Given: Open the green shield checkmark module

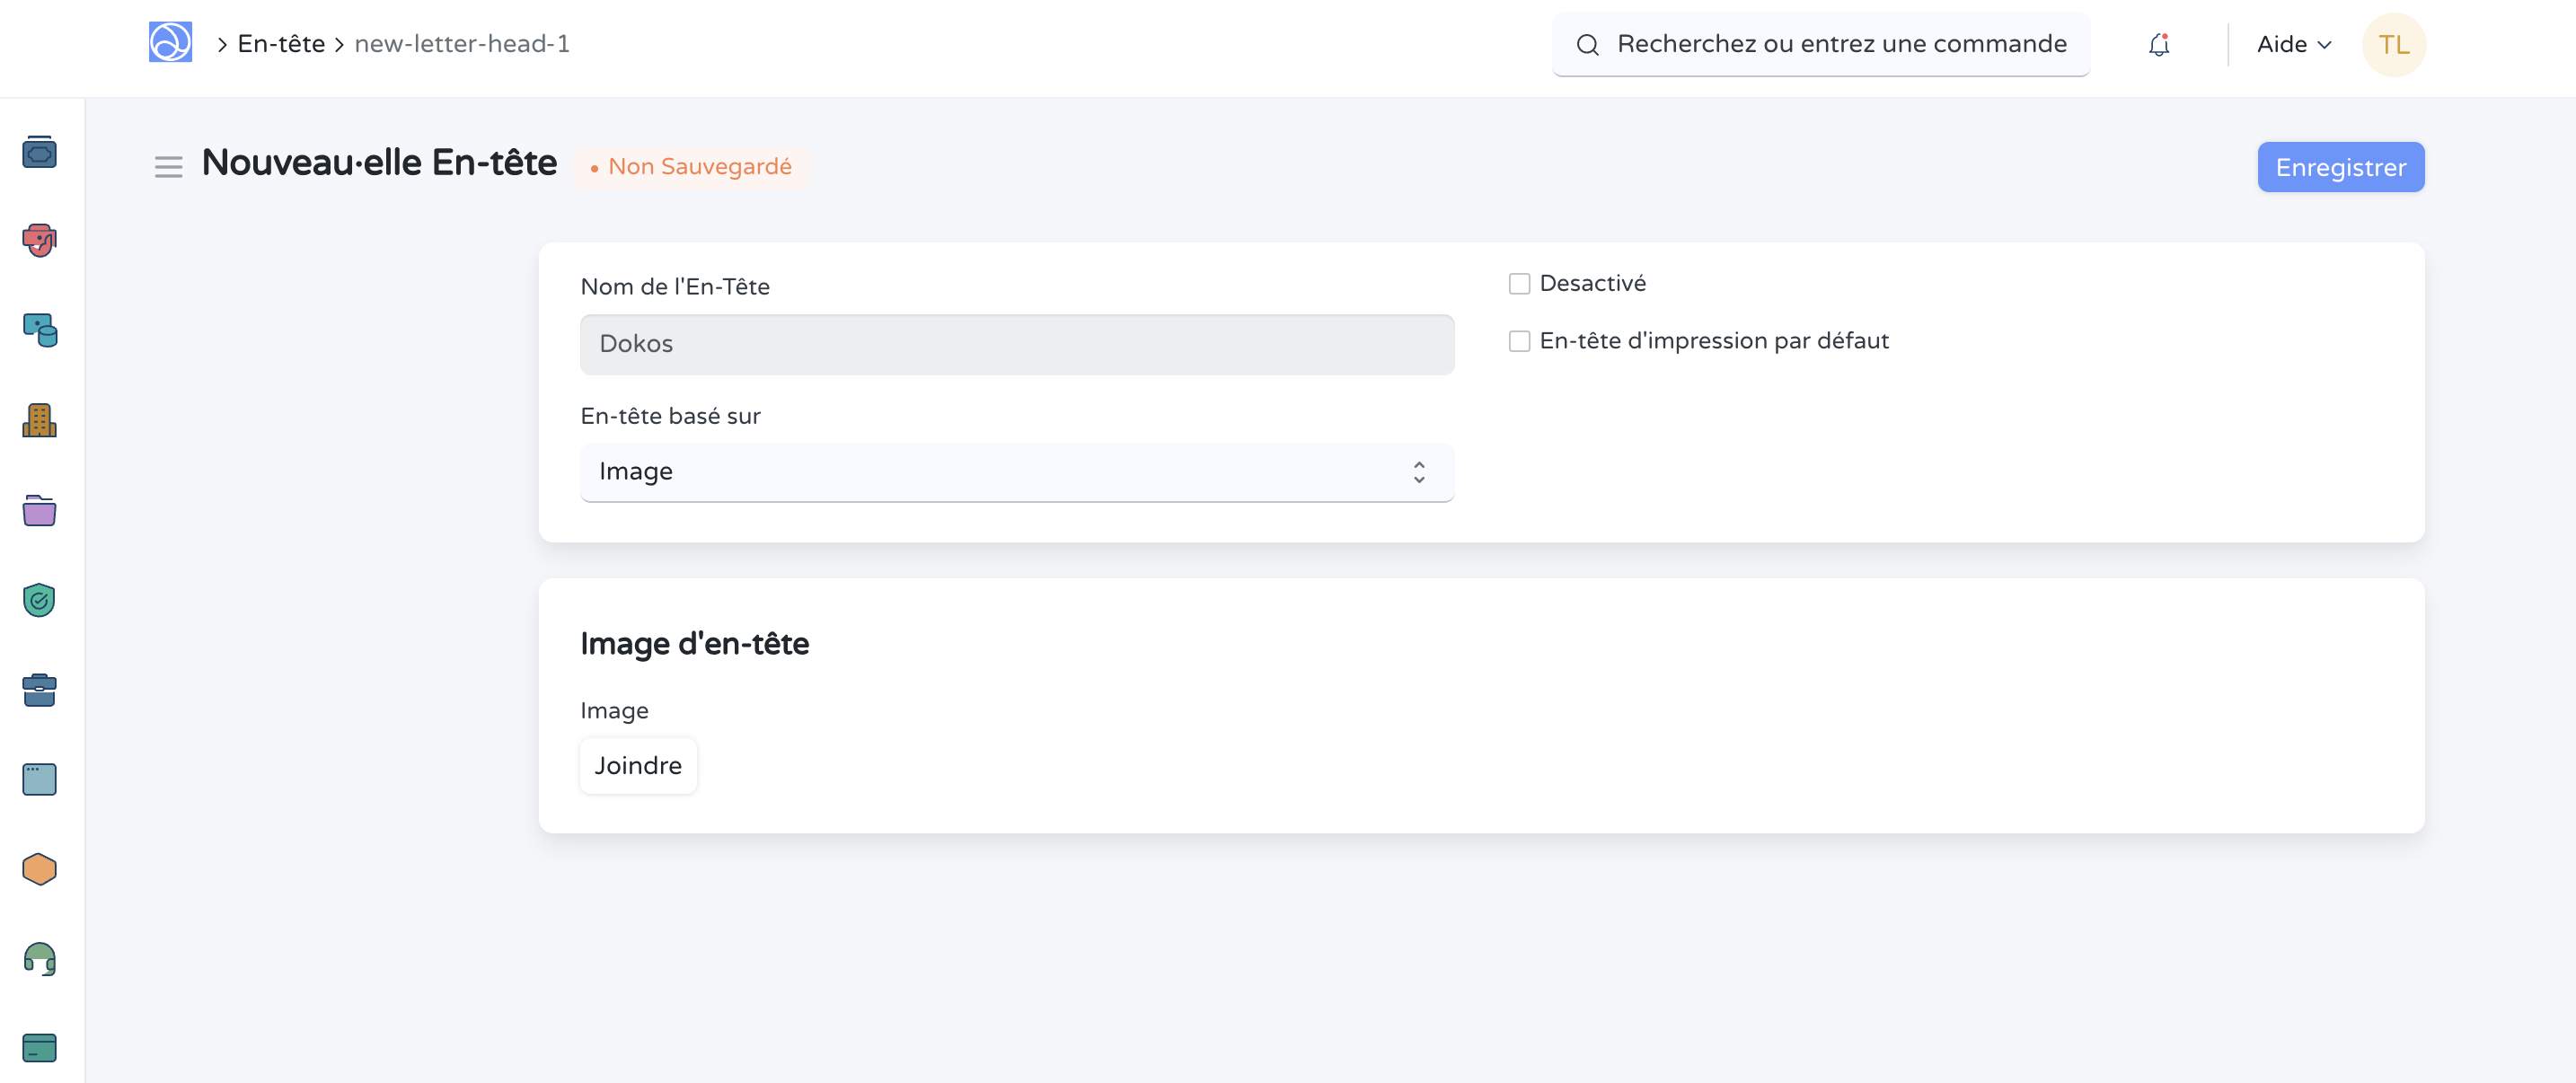Looking at the screenshot, I should [x=39, y=600].
